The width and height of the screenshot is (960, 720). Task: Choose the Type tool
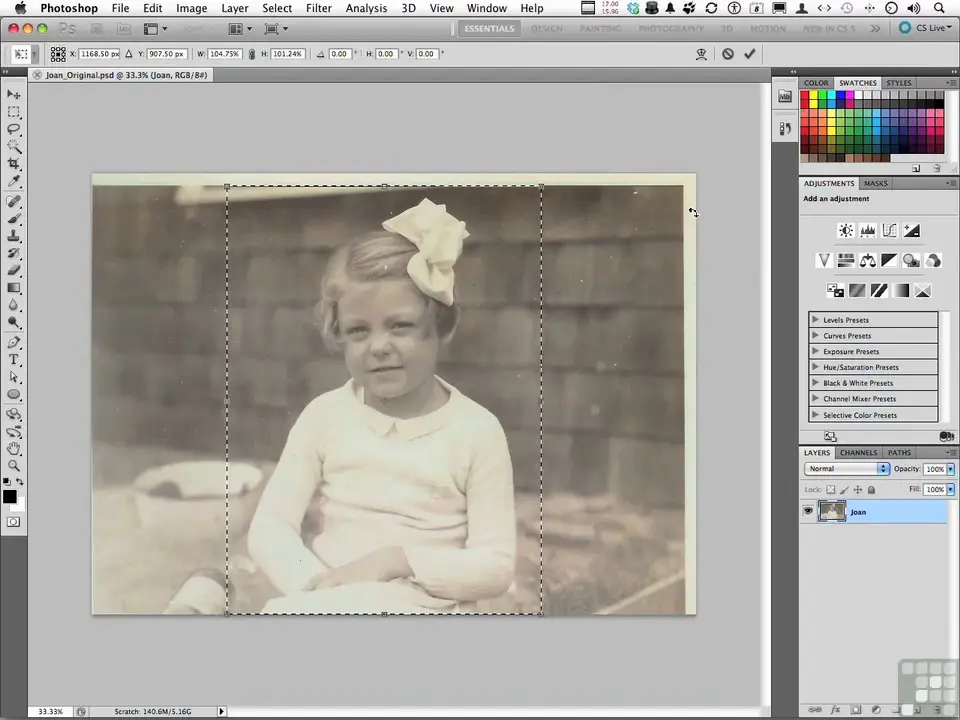[x=14, y=359]
